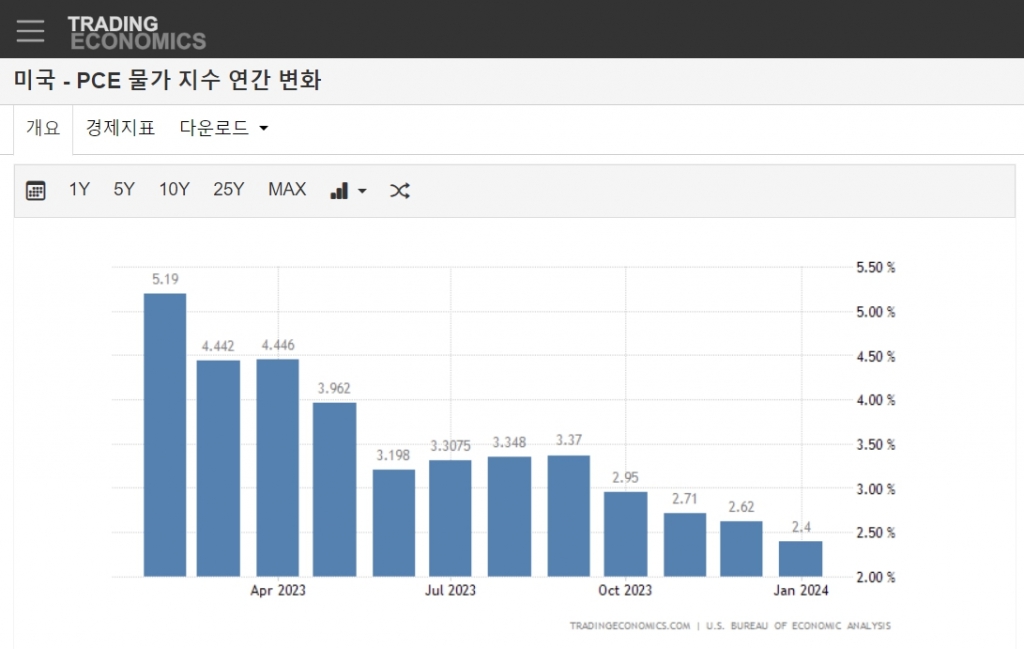The height and width of the screenshot is (649, 1024).
Task: Choose the 25Y time range
Action: coord(228,189)
